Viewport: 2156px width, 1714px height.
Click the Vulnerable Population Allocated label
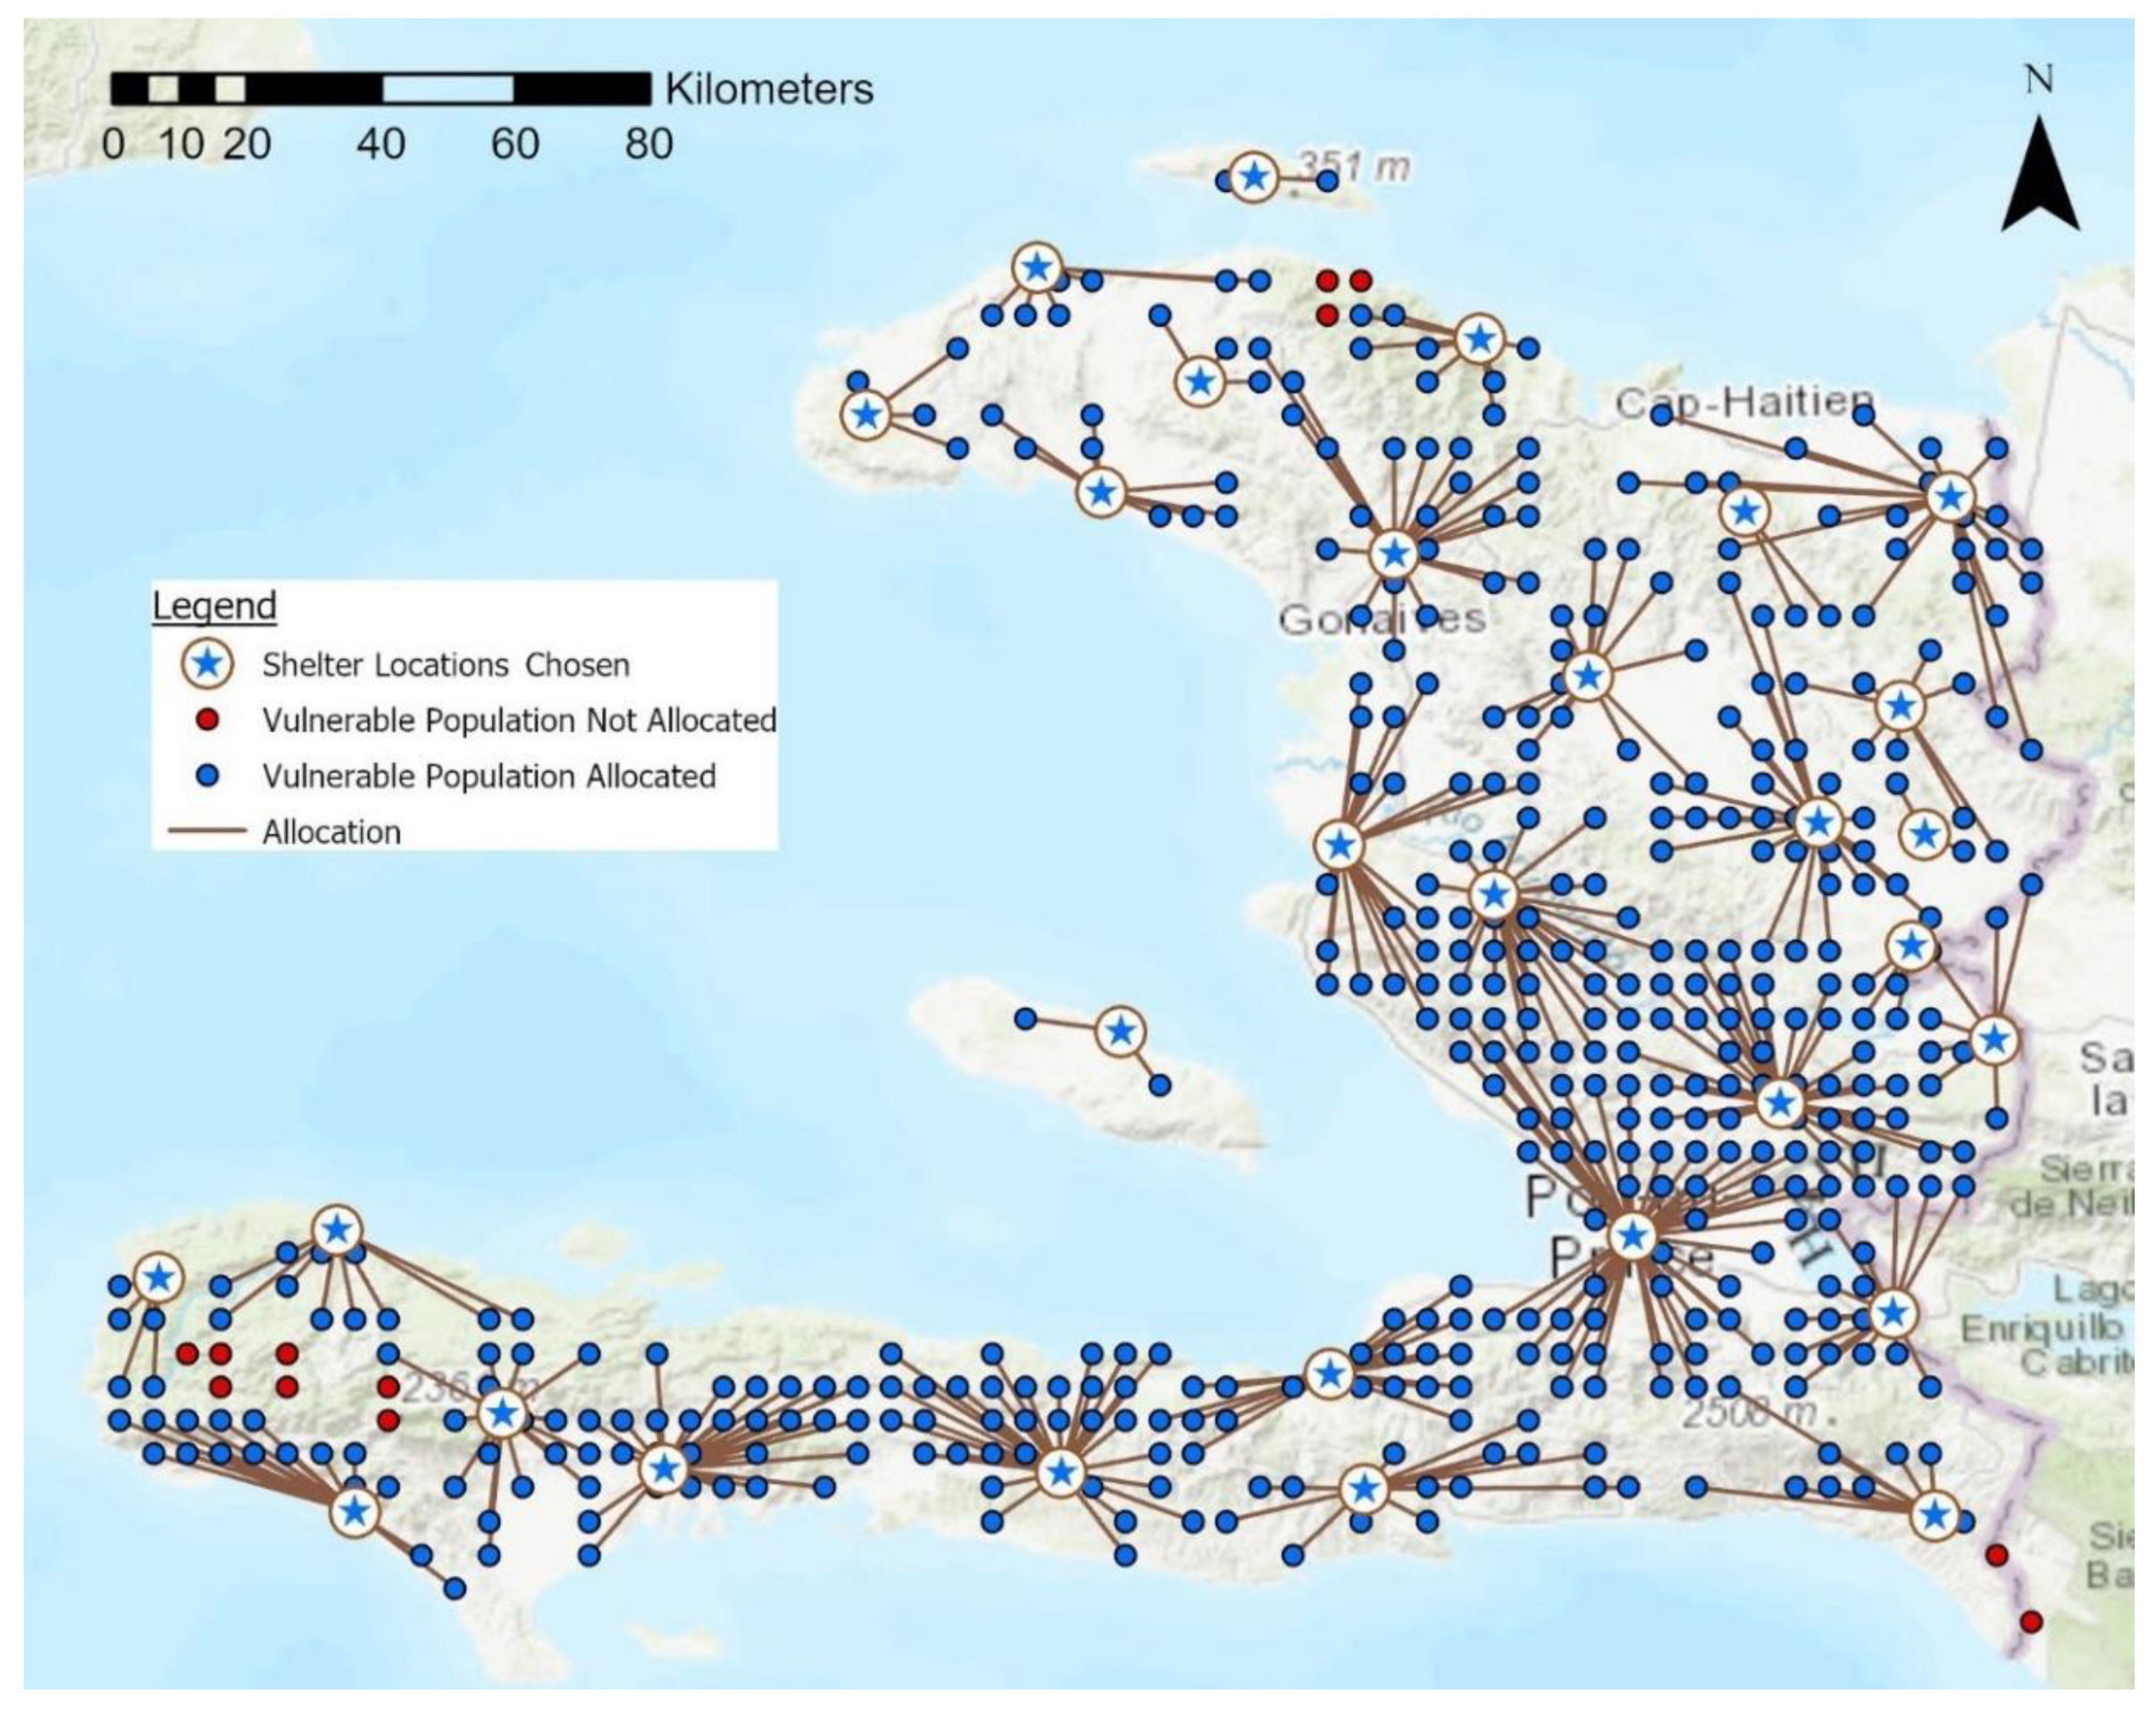(x=489, y=776)
